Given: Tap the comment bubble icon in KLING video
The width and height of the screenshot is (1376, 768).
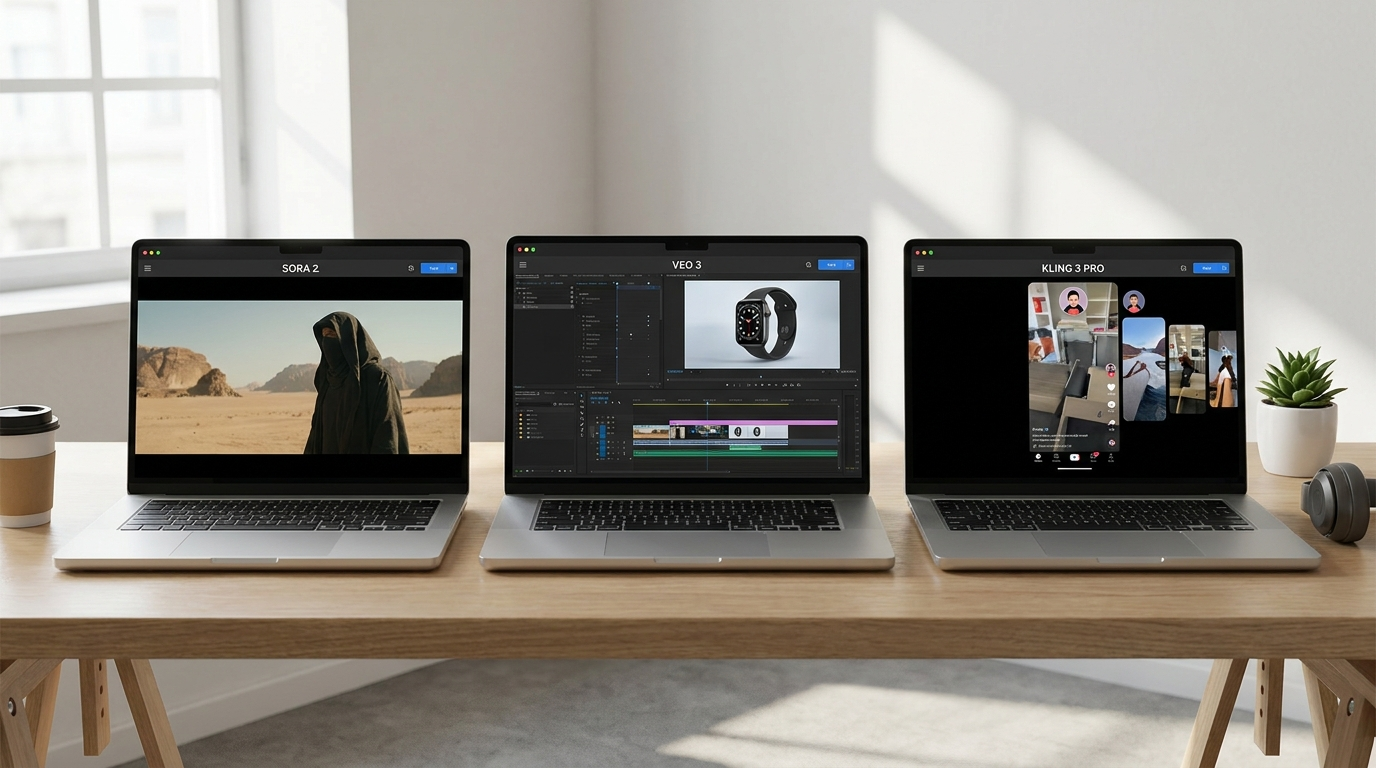Looking at the screenshot, I should pyautogui.click(x=1111, y=404).
